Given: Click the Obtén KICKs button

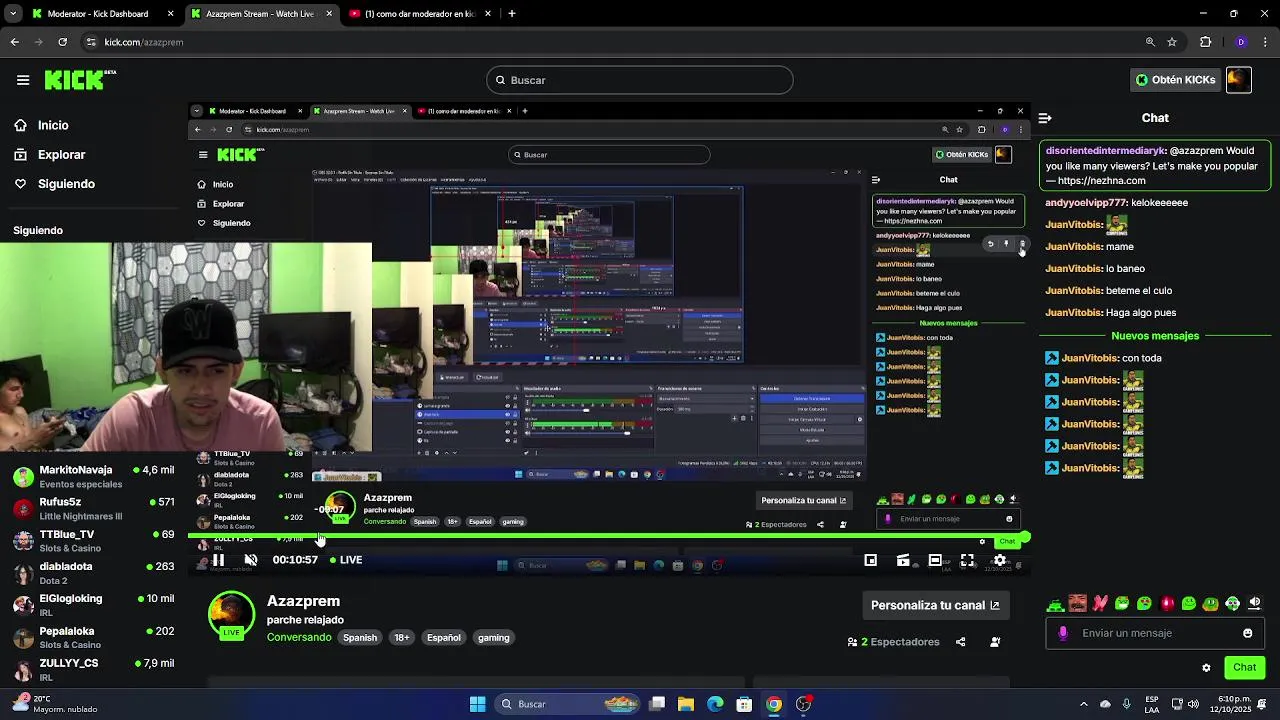Looking at the screenshot, I should (1176, 80).
